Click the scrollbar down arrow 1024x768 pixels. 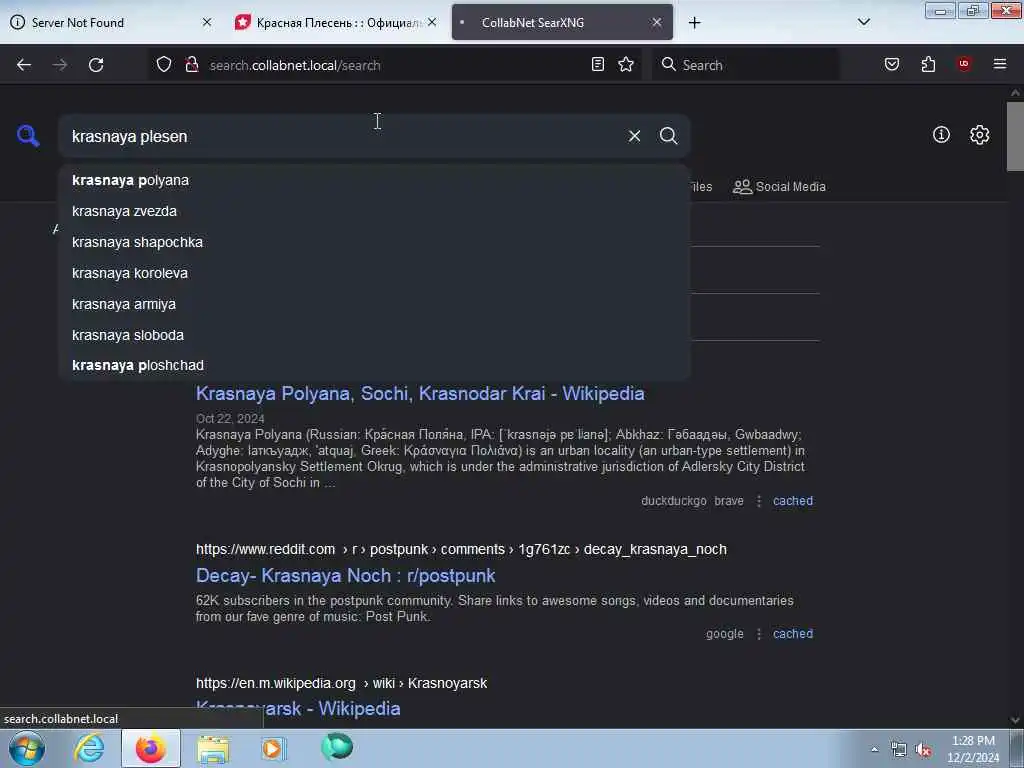tap(1015, 720)
